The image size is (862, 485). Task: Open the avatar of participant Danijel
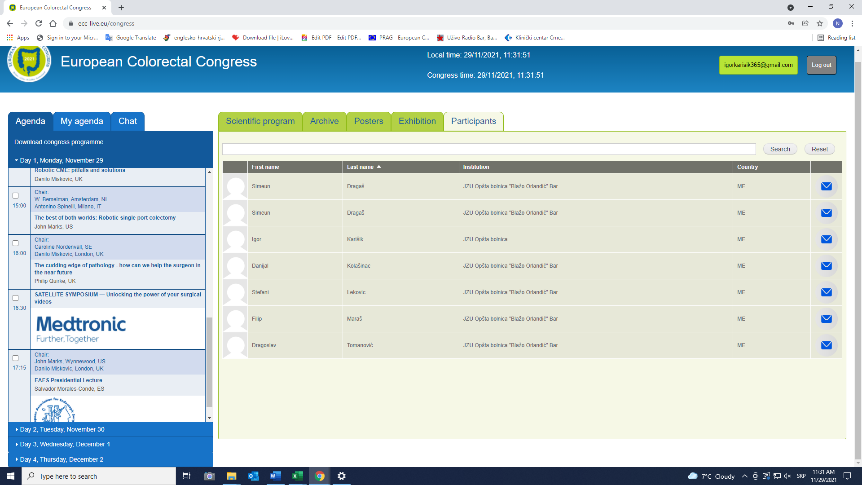(236, 266)
